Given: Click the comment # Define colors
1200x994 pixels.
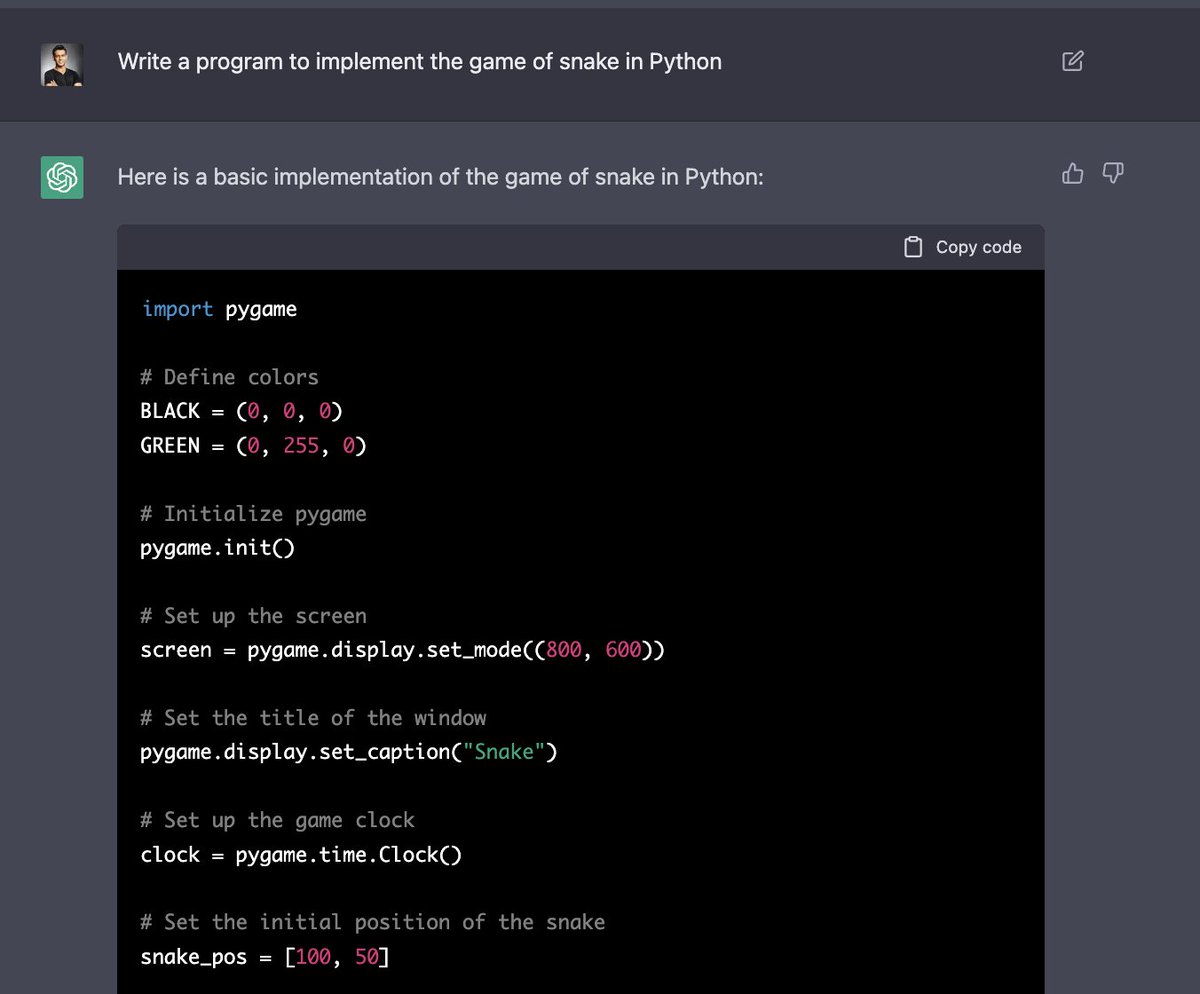Looking at the screenshot, I should 228,377.
